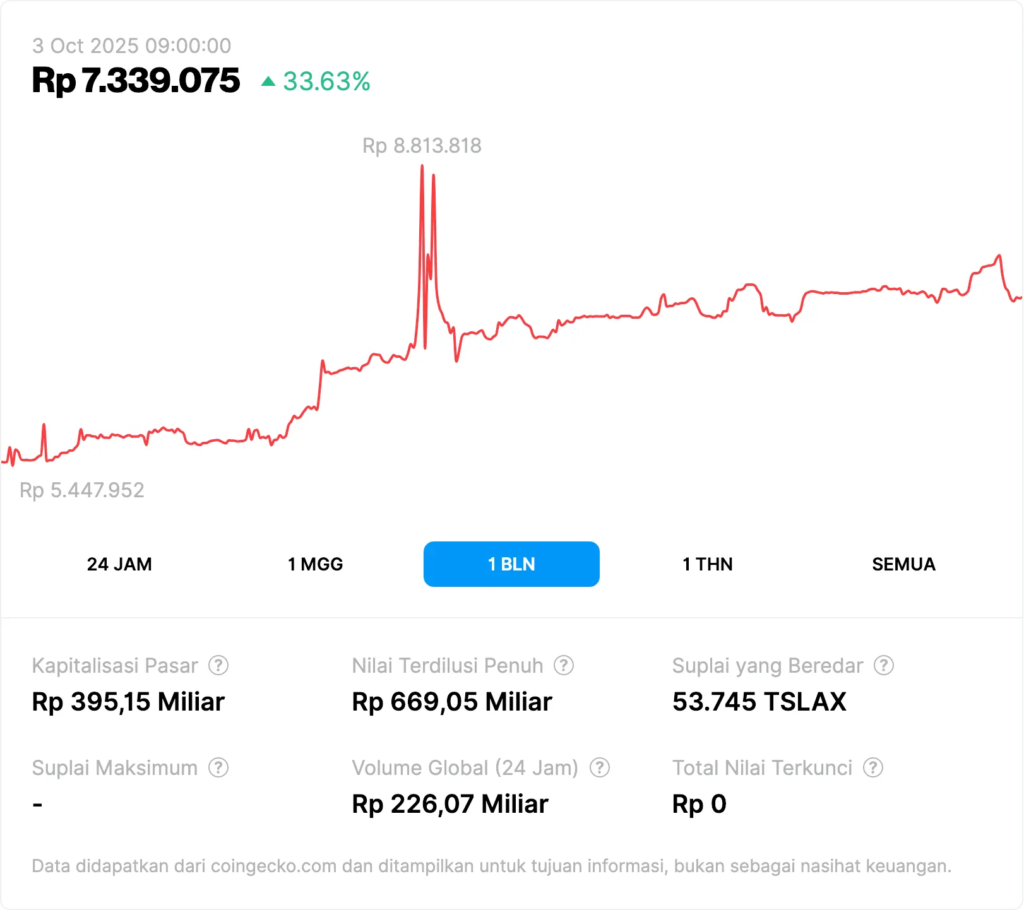Click the green up-triangle price change icon
This screenshot has height=910, width=1024.
pyautogui.click(x=268, y=81)
